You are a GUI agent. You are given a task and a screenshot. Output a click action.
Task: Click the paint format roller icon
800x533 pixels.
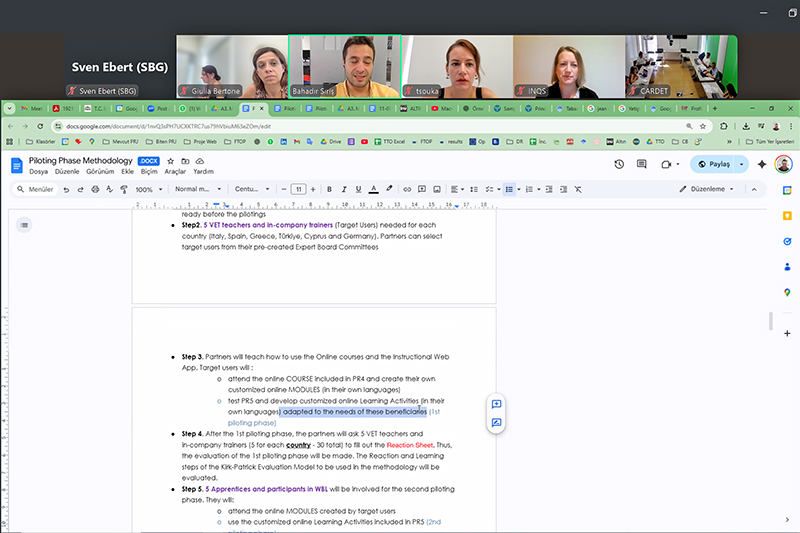point(122,189)
